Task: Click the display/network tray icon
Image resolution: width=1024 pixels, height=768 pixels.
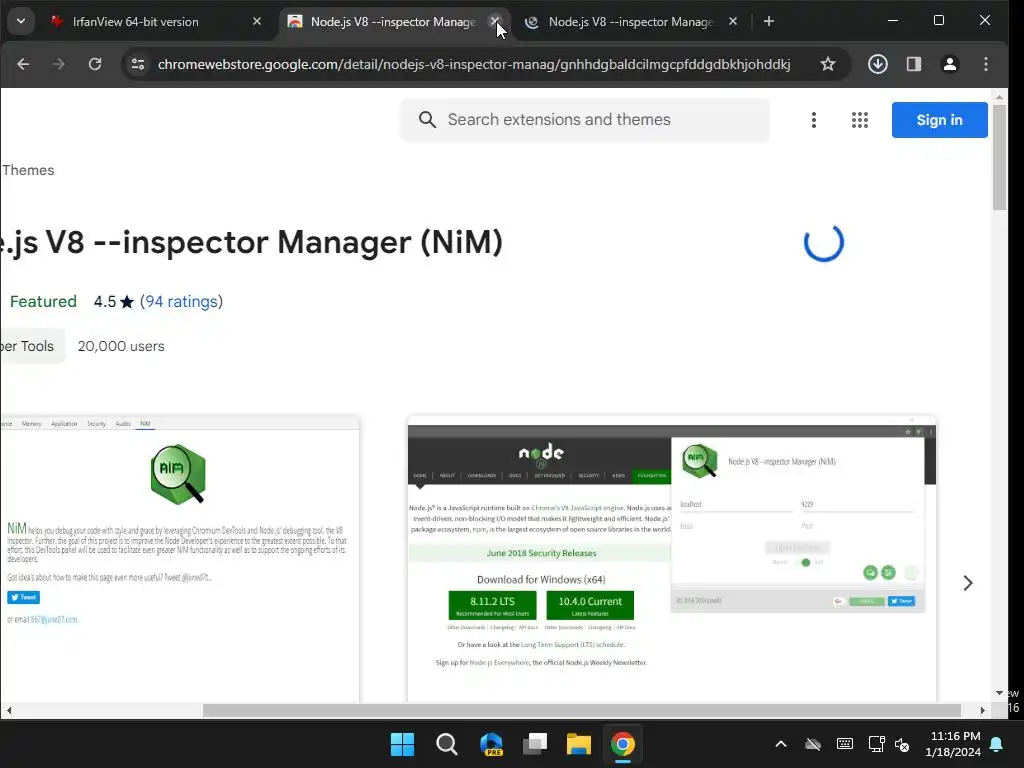Action: 876,744
